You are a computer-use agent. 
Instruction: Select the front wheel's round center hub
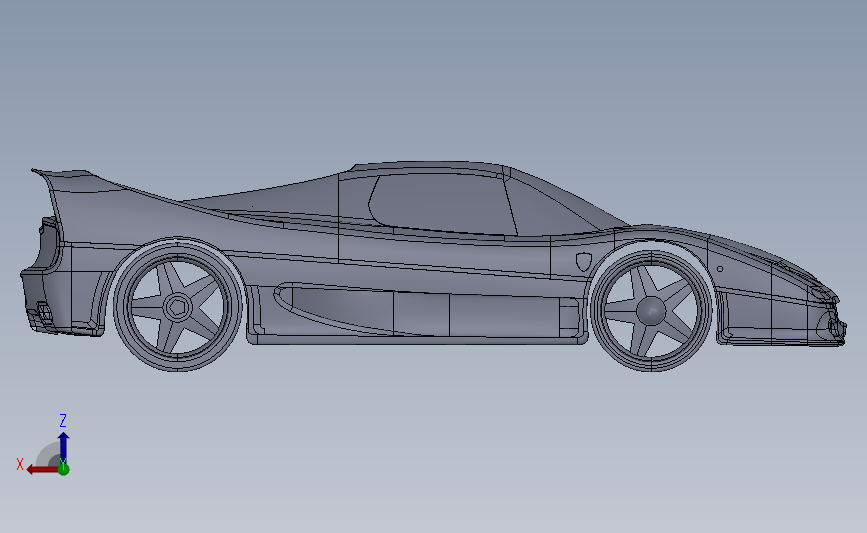pos(651,310)
